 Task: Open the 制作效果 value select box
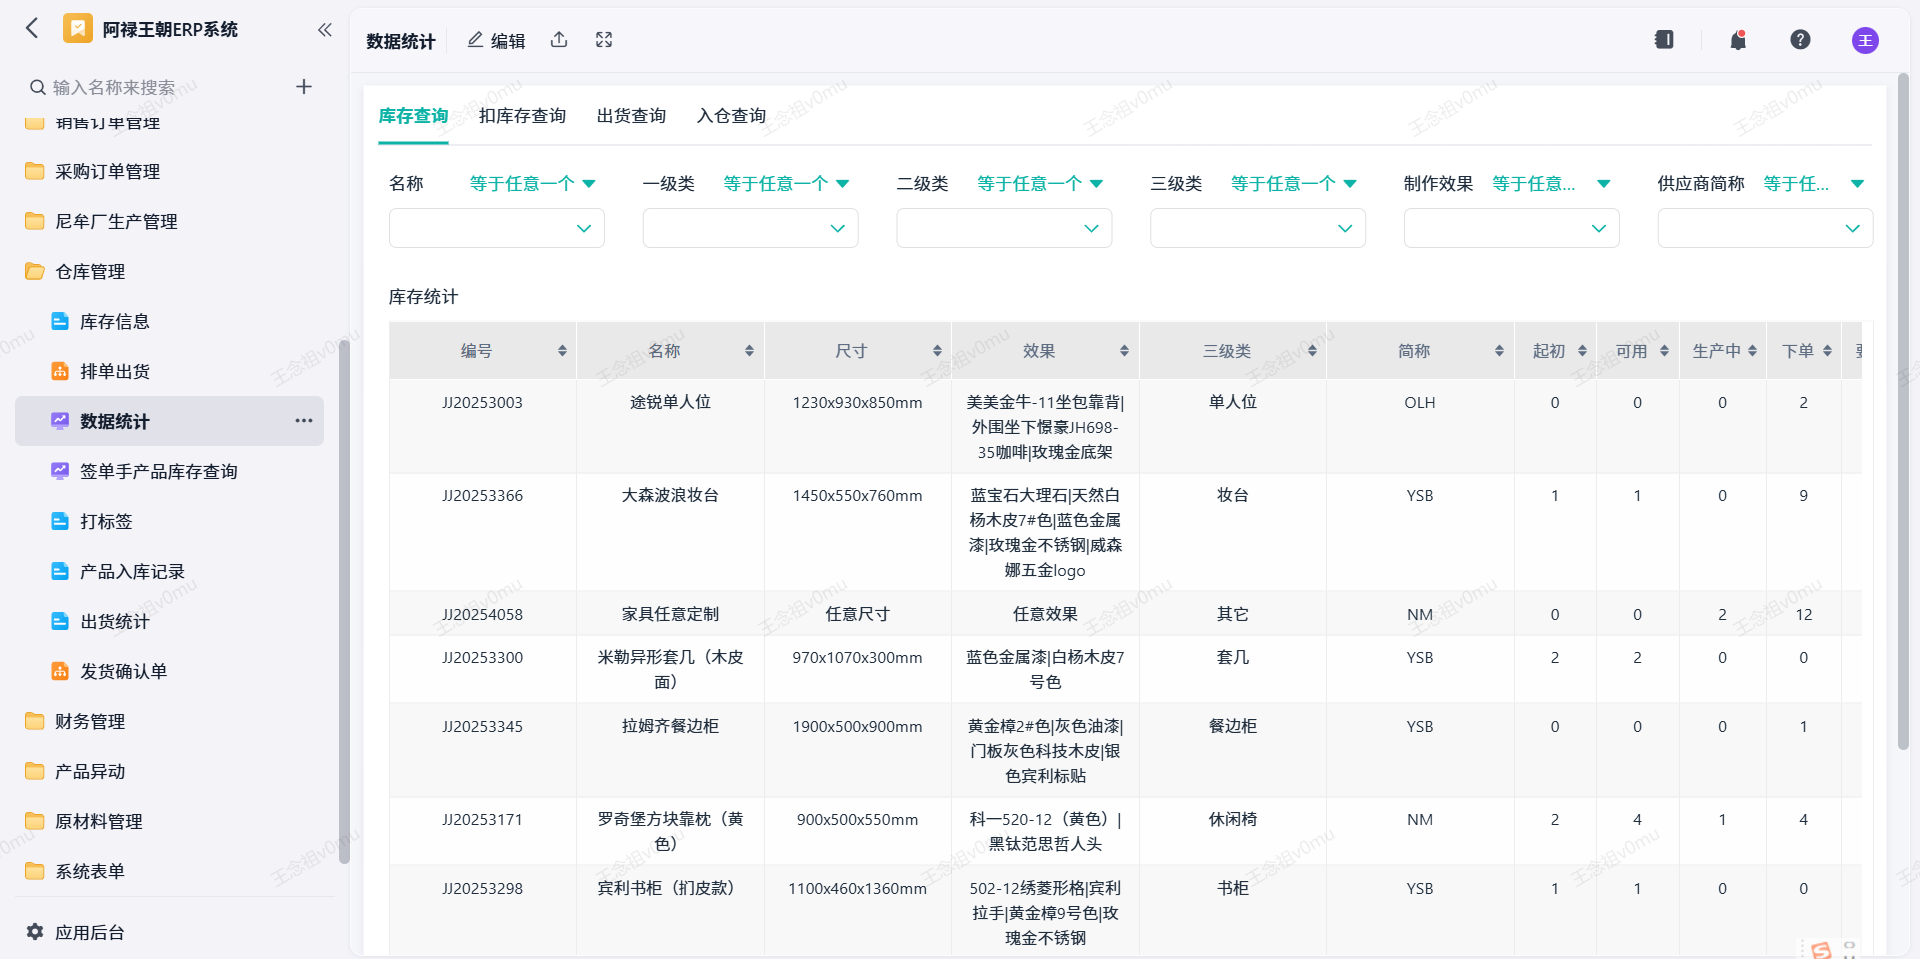coord(1512,228)
